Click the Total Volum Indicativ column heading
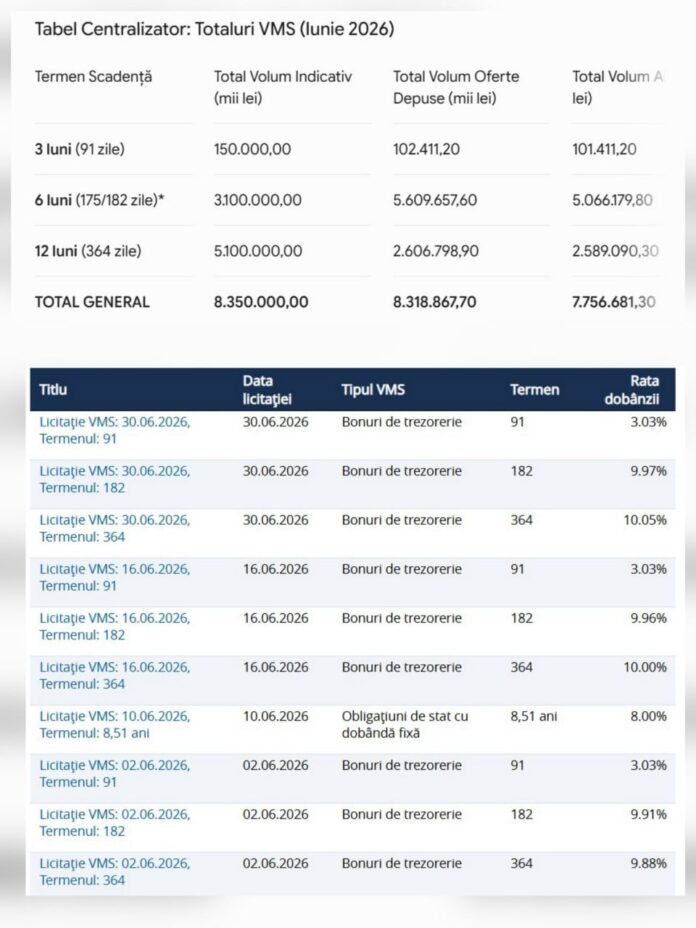This screenshot has height=928, width=696. [x=283, y=88]
